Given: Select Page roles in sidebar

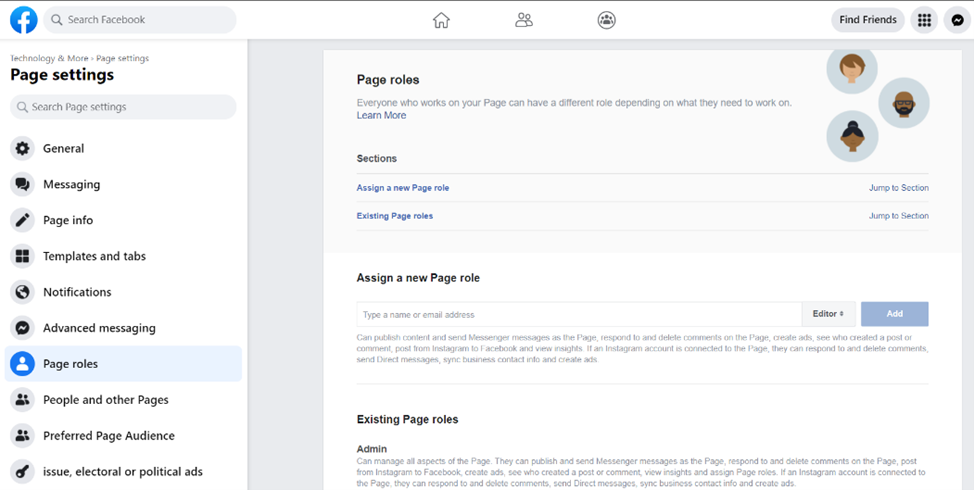Looking at the screenshot, I should (70, 364).
